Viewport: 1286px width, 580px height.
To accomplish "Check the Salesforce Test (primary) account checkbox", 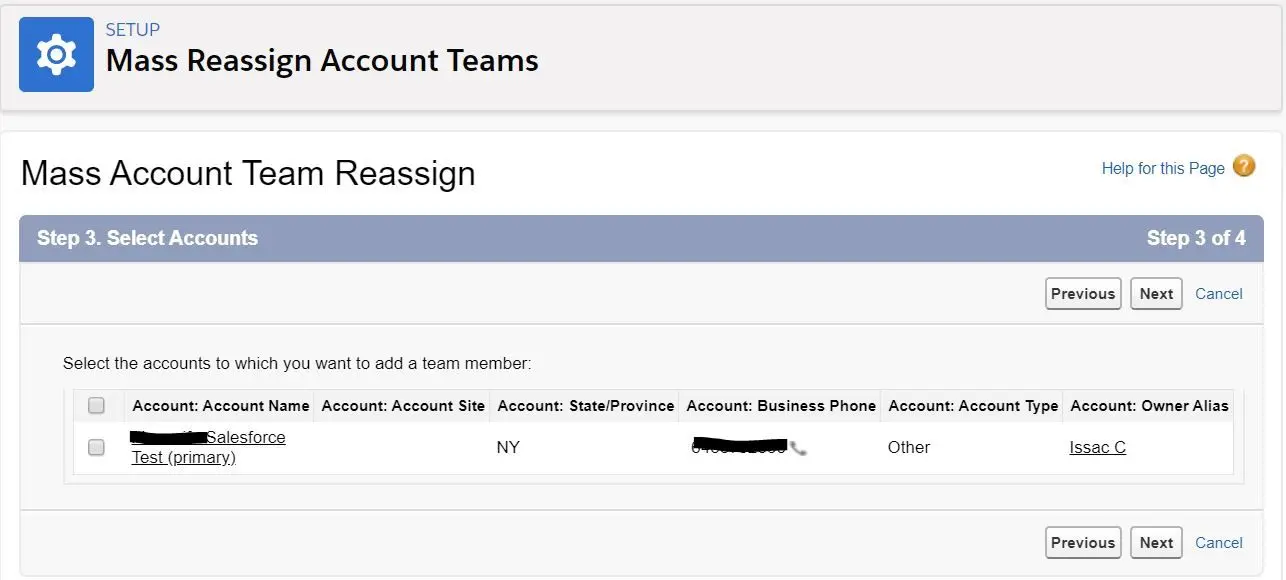I will 96,447.
